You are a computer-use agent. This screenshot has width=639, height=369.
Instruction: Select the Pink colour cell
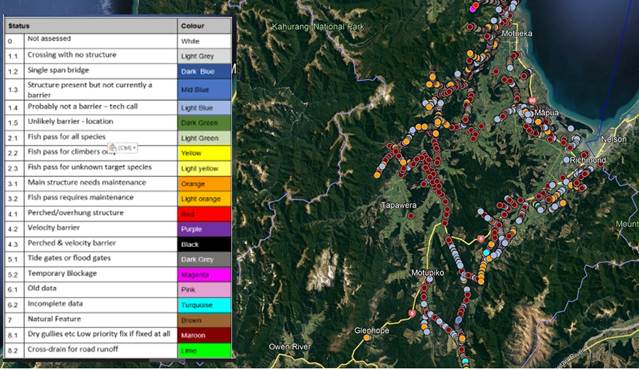pyautogui.click(x=204, y=290)
